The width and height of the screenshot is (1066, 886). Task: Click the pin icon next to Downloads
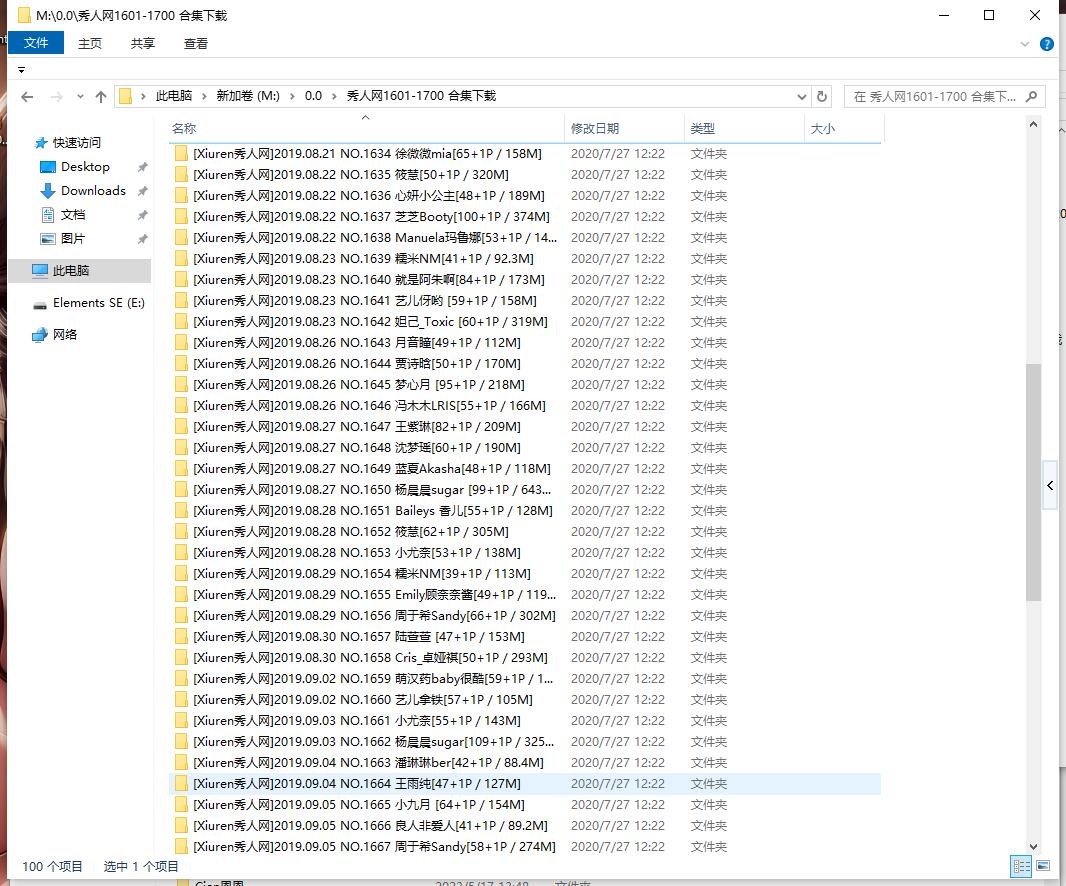[x=142, y=191]
